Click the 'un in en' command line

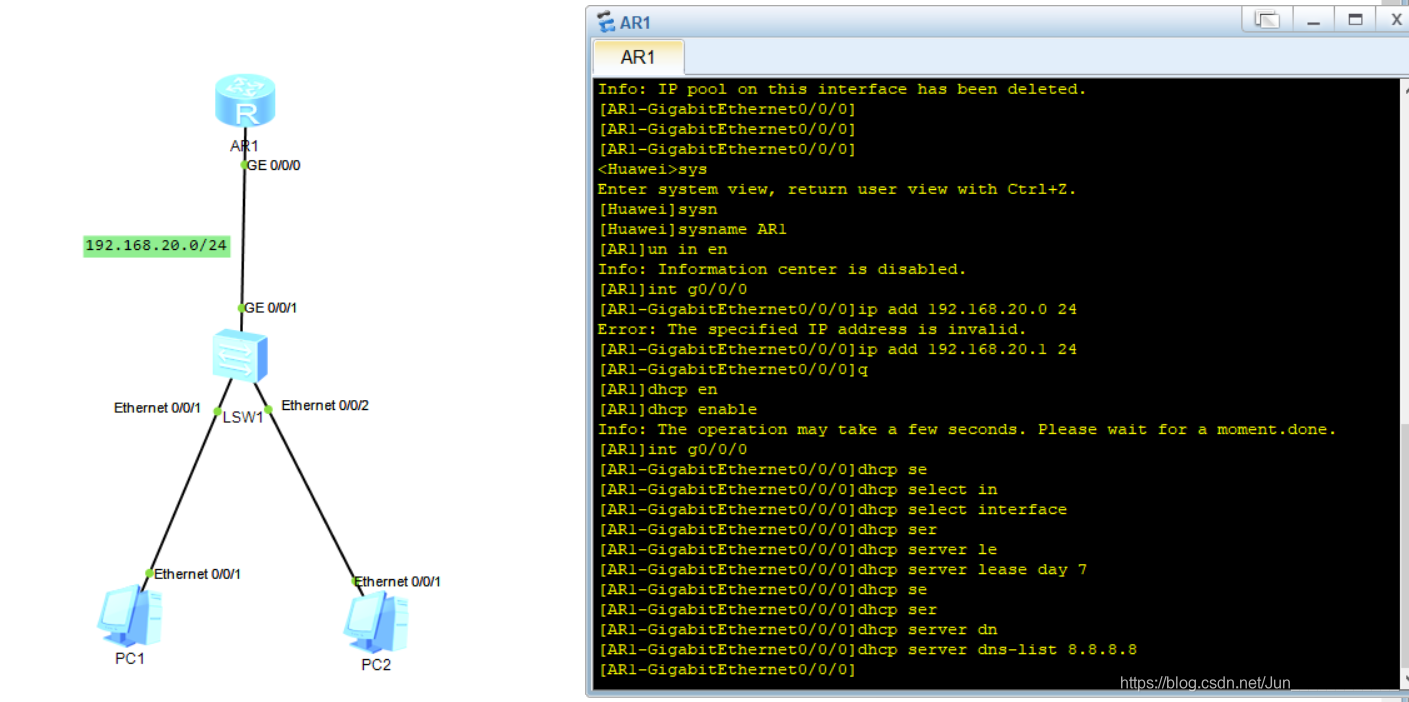(x=662, y=249)
